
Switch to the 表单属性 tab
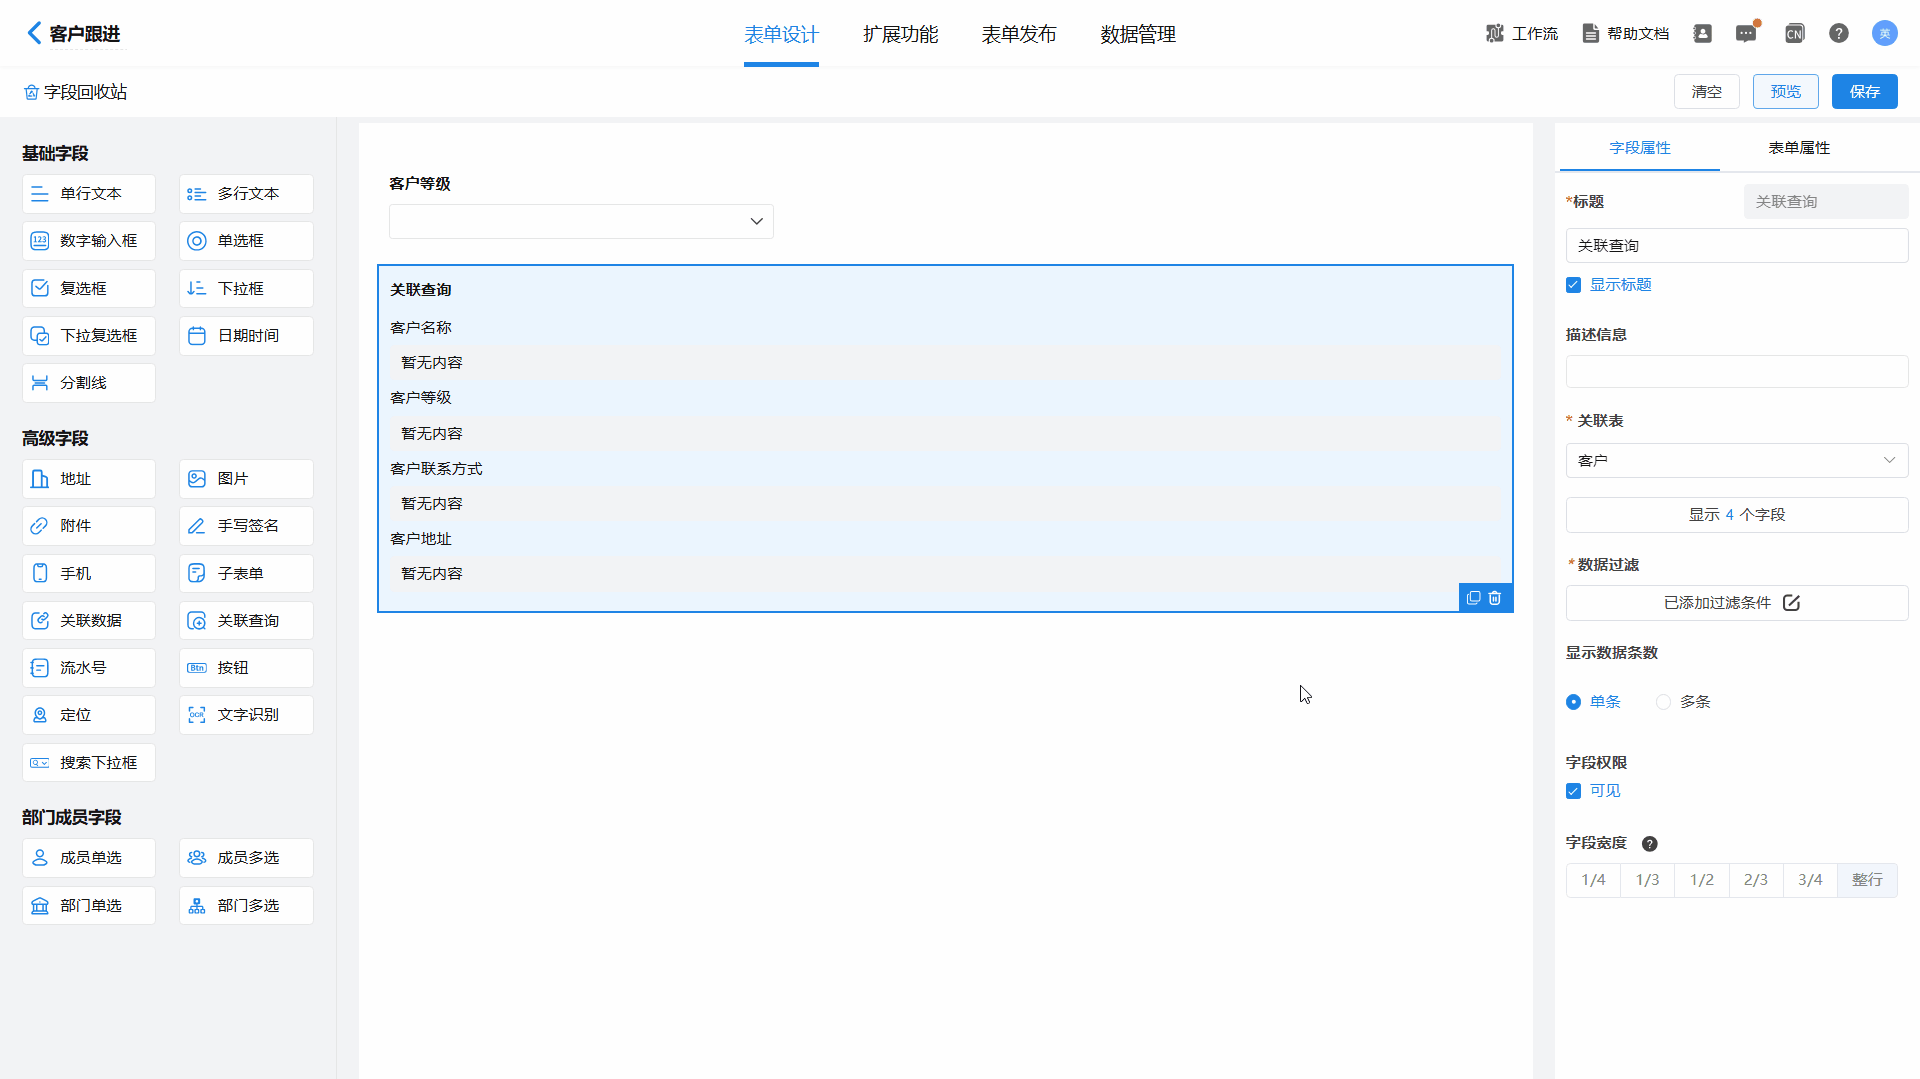[x=1798, y=148]
